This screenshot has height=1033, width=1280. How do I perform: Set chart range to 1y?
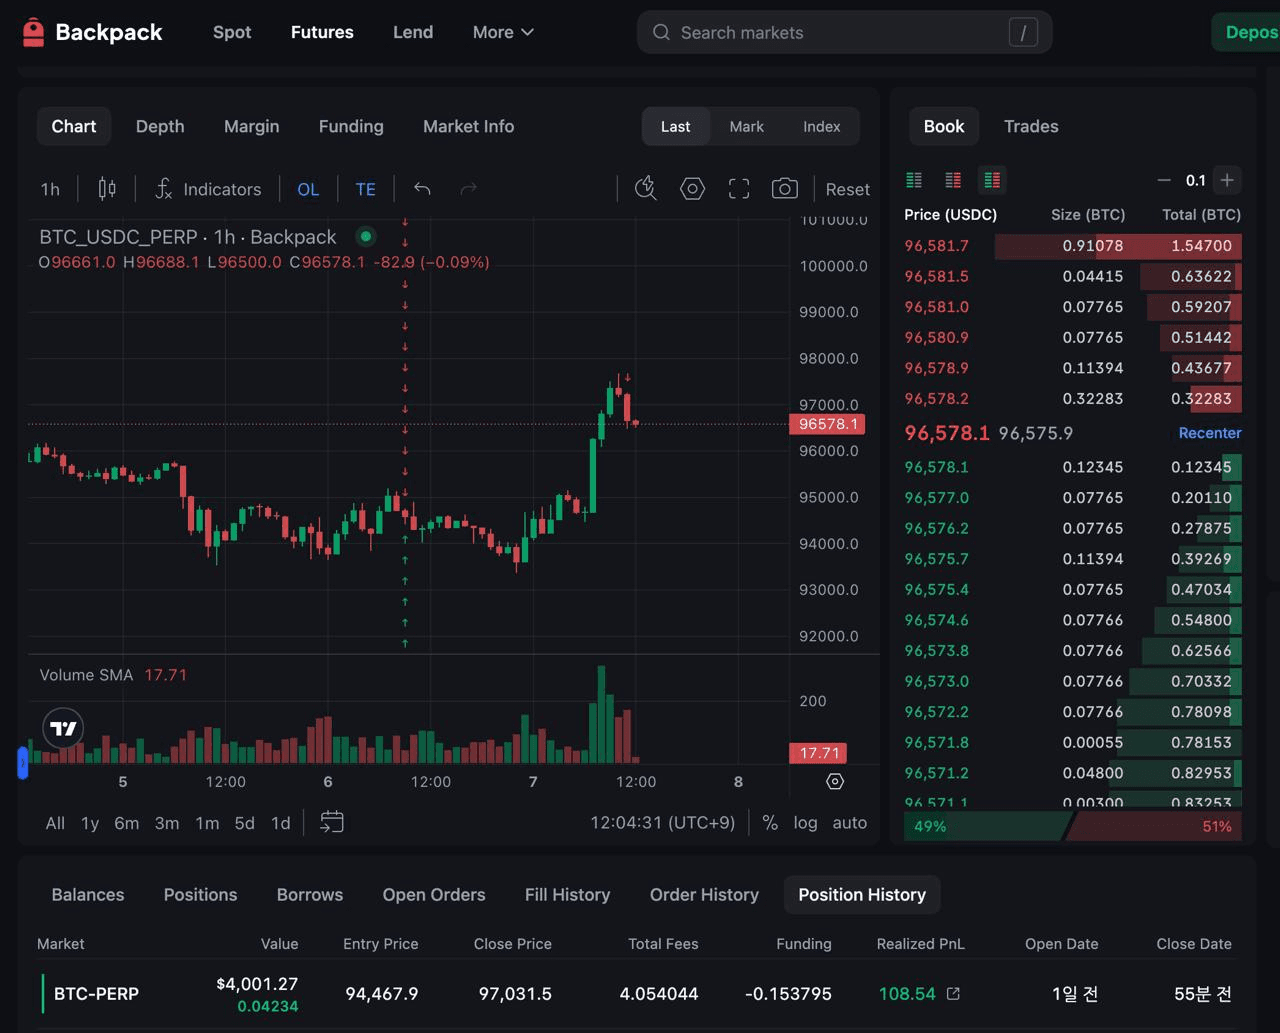[x=90, y=822]
